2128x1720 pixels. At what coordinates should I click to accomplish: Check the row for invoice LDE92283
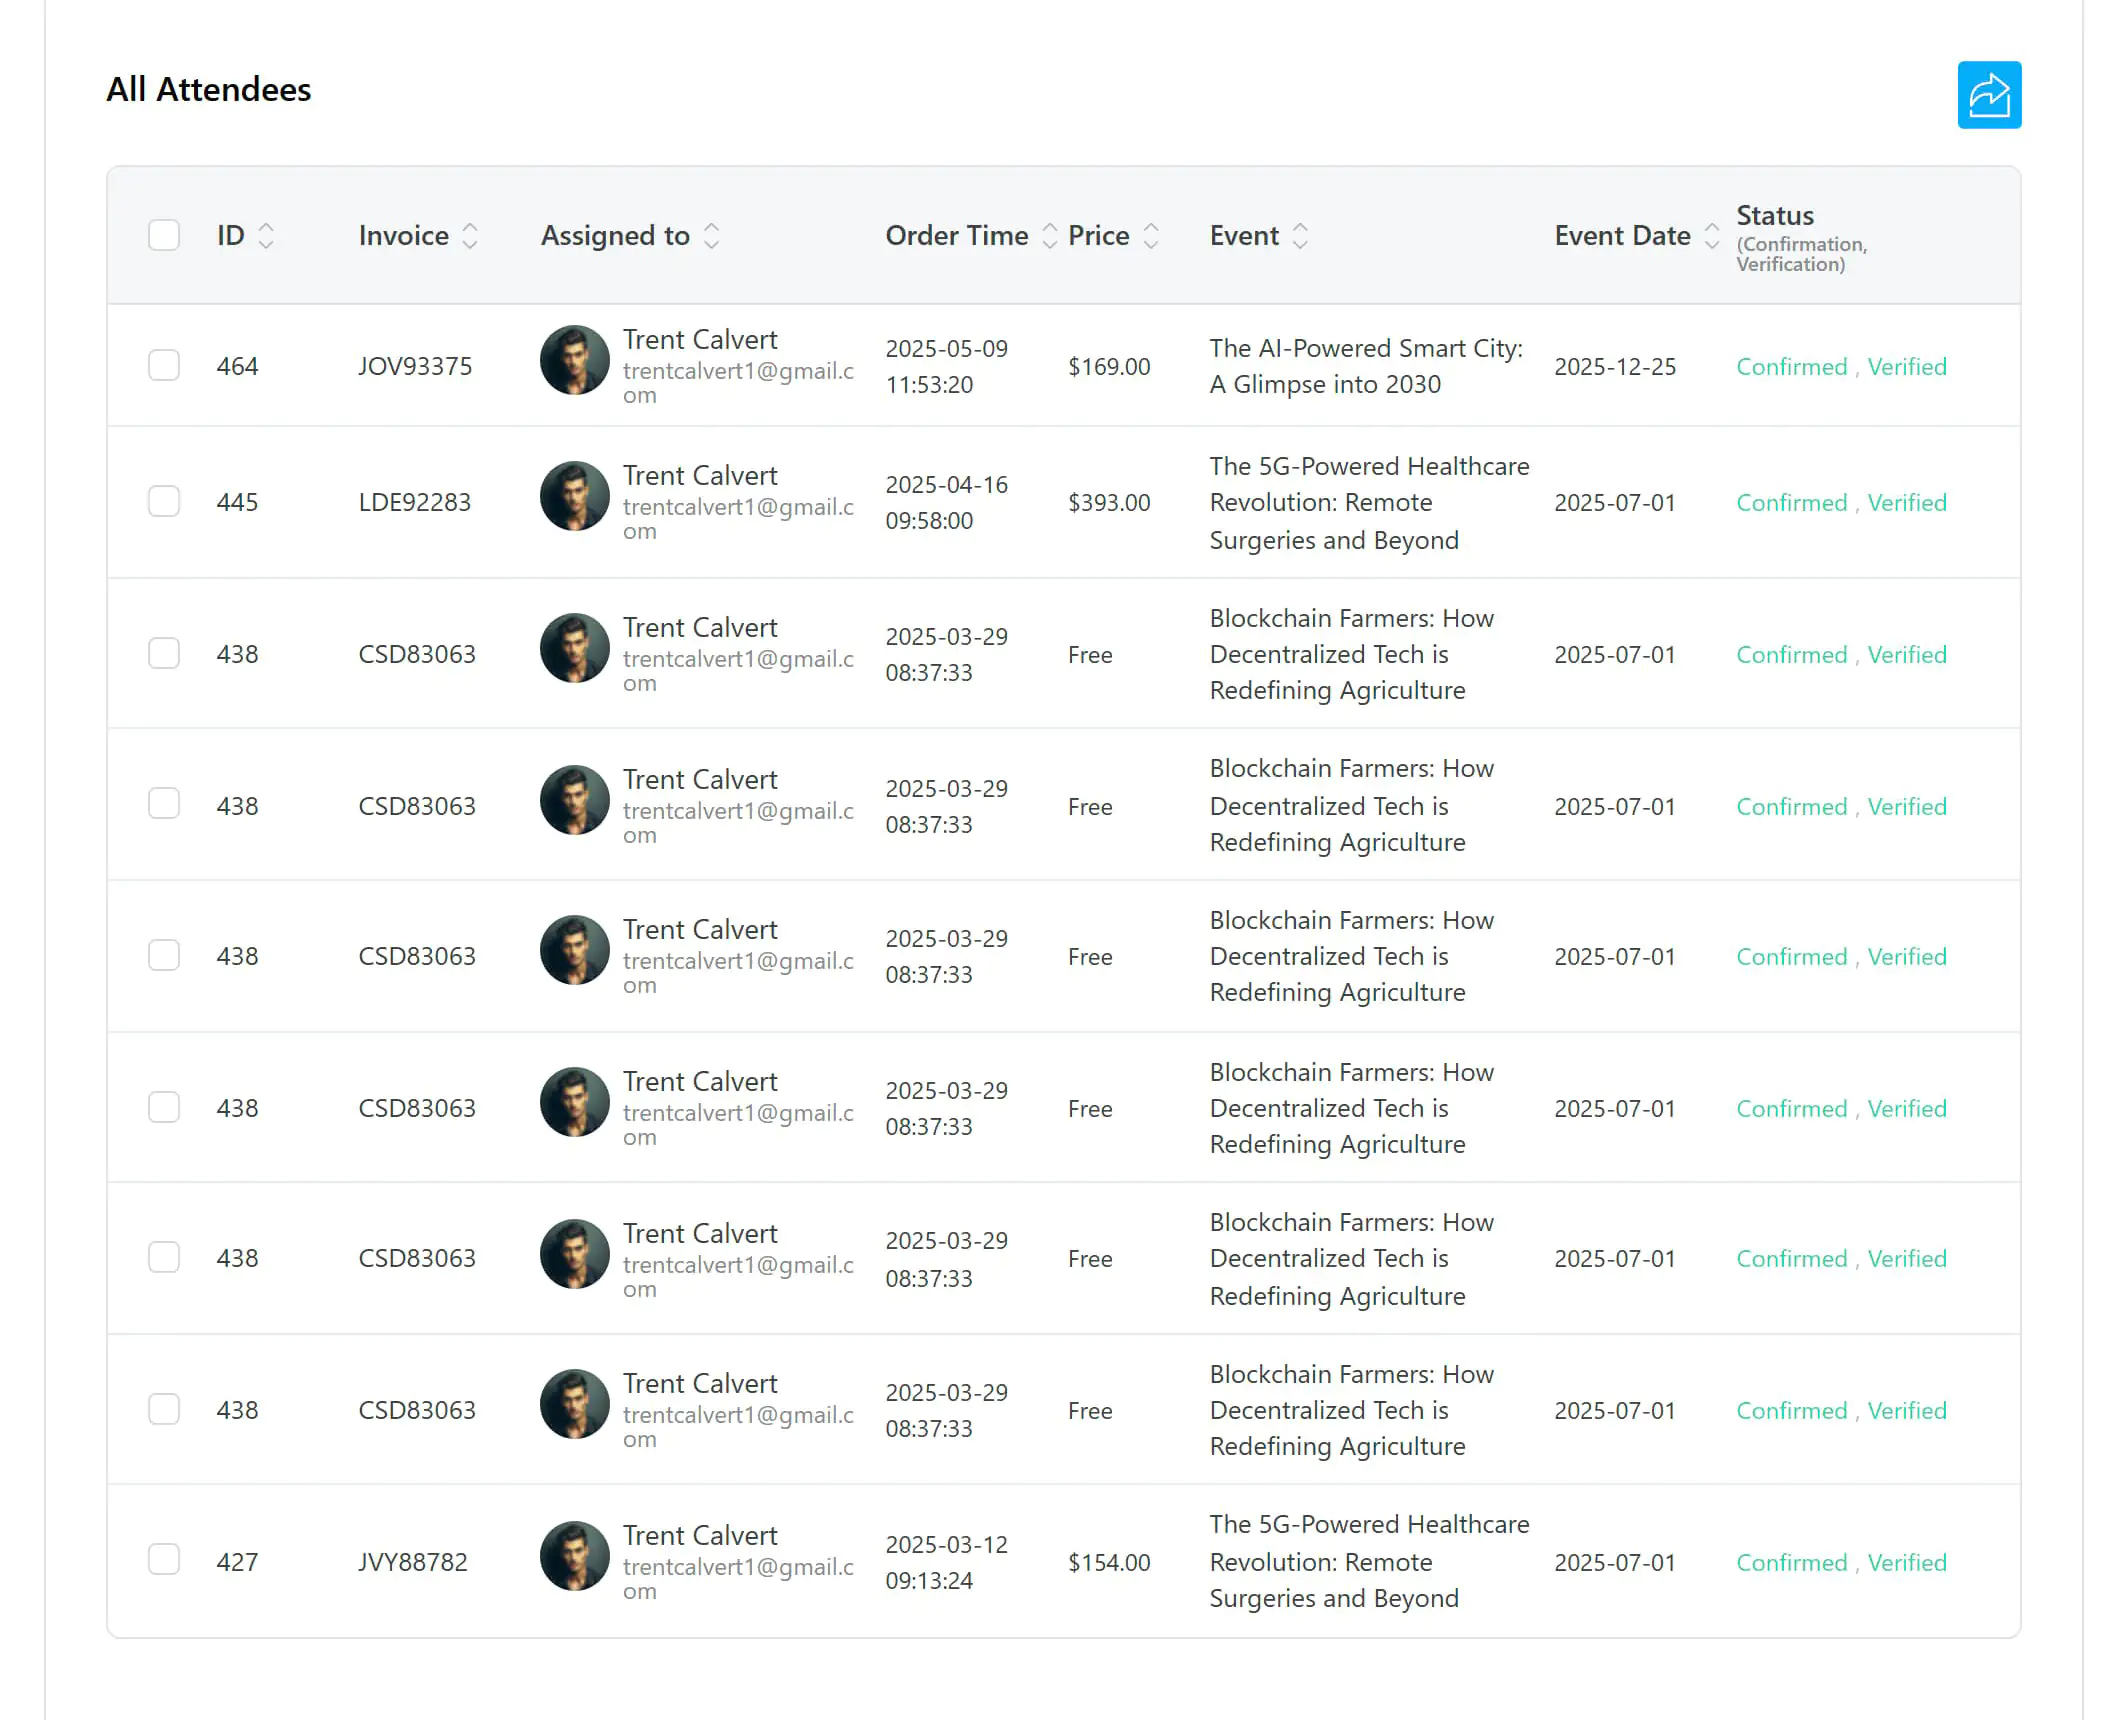coord(164,501)
